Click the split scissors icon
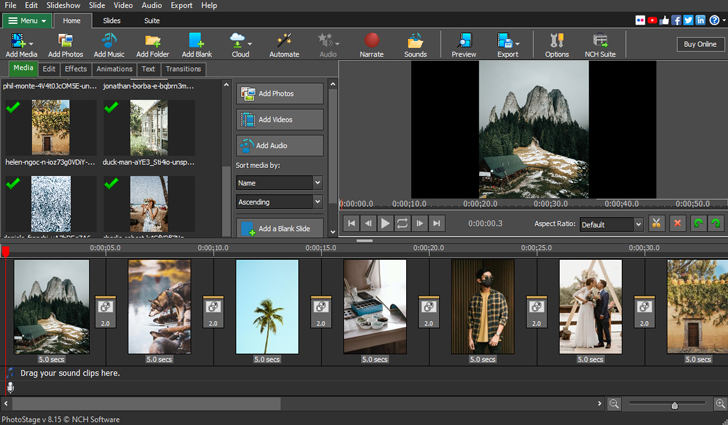This screenshot has height=425, width=728. coord(656,223)
